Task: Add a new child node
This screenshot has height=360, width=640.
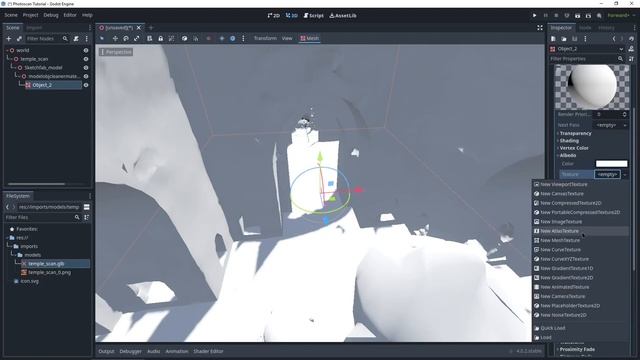Action: coord(9,38)
